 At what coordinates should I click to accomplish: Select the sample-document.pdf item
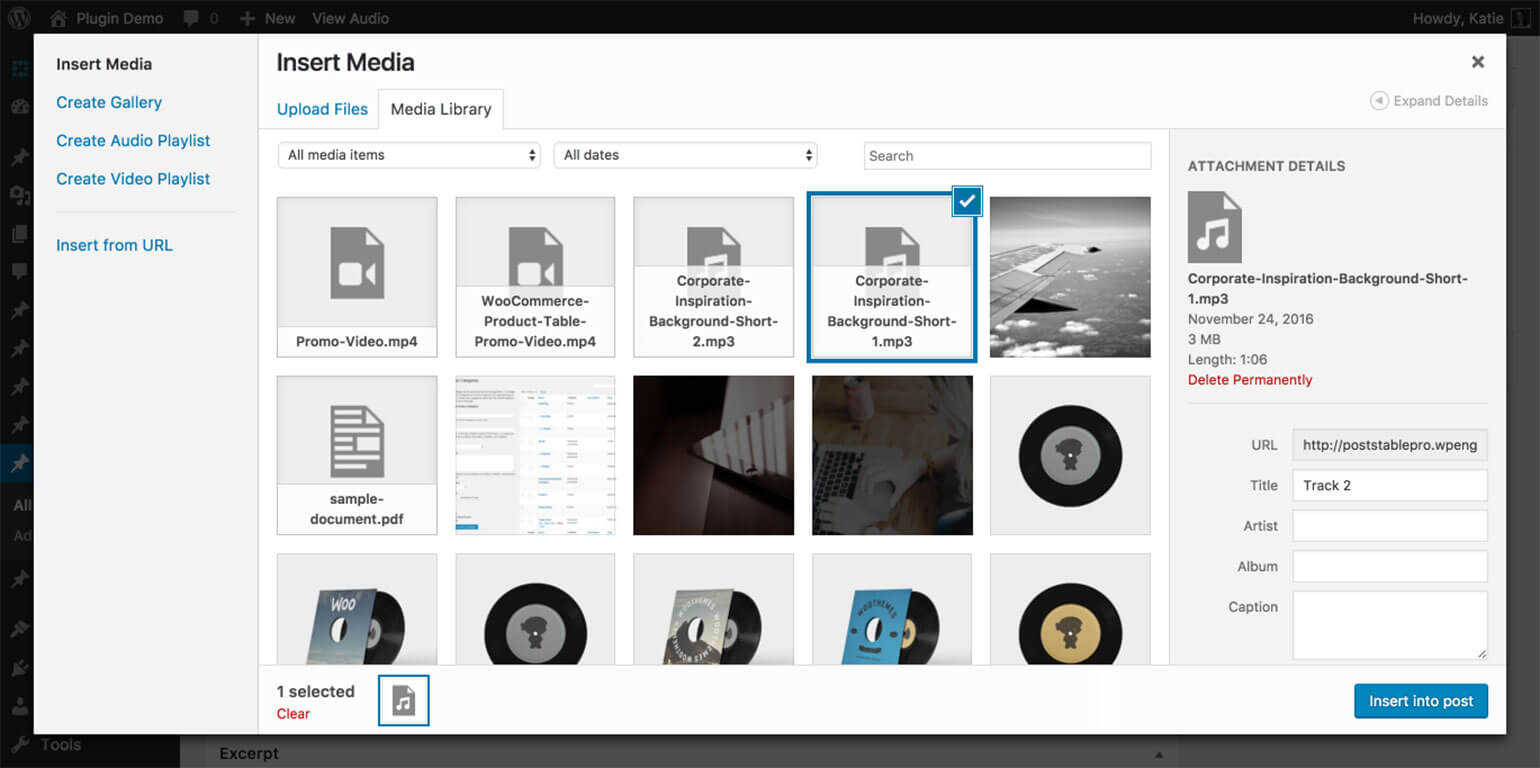click(356, 455)
